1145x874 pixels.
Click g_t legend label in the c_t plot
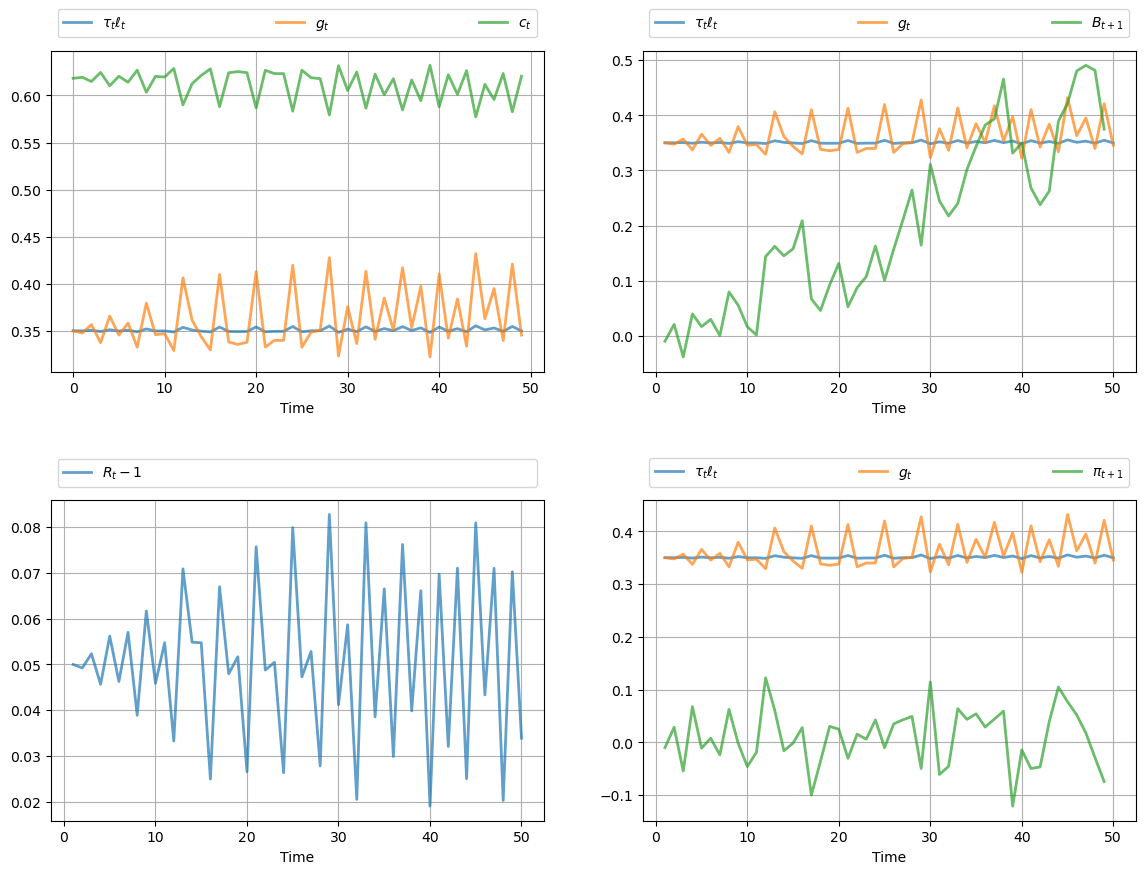pyautogui.click(x=321, y=24)
